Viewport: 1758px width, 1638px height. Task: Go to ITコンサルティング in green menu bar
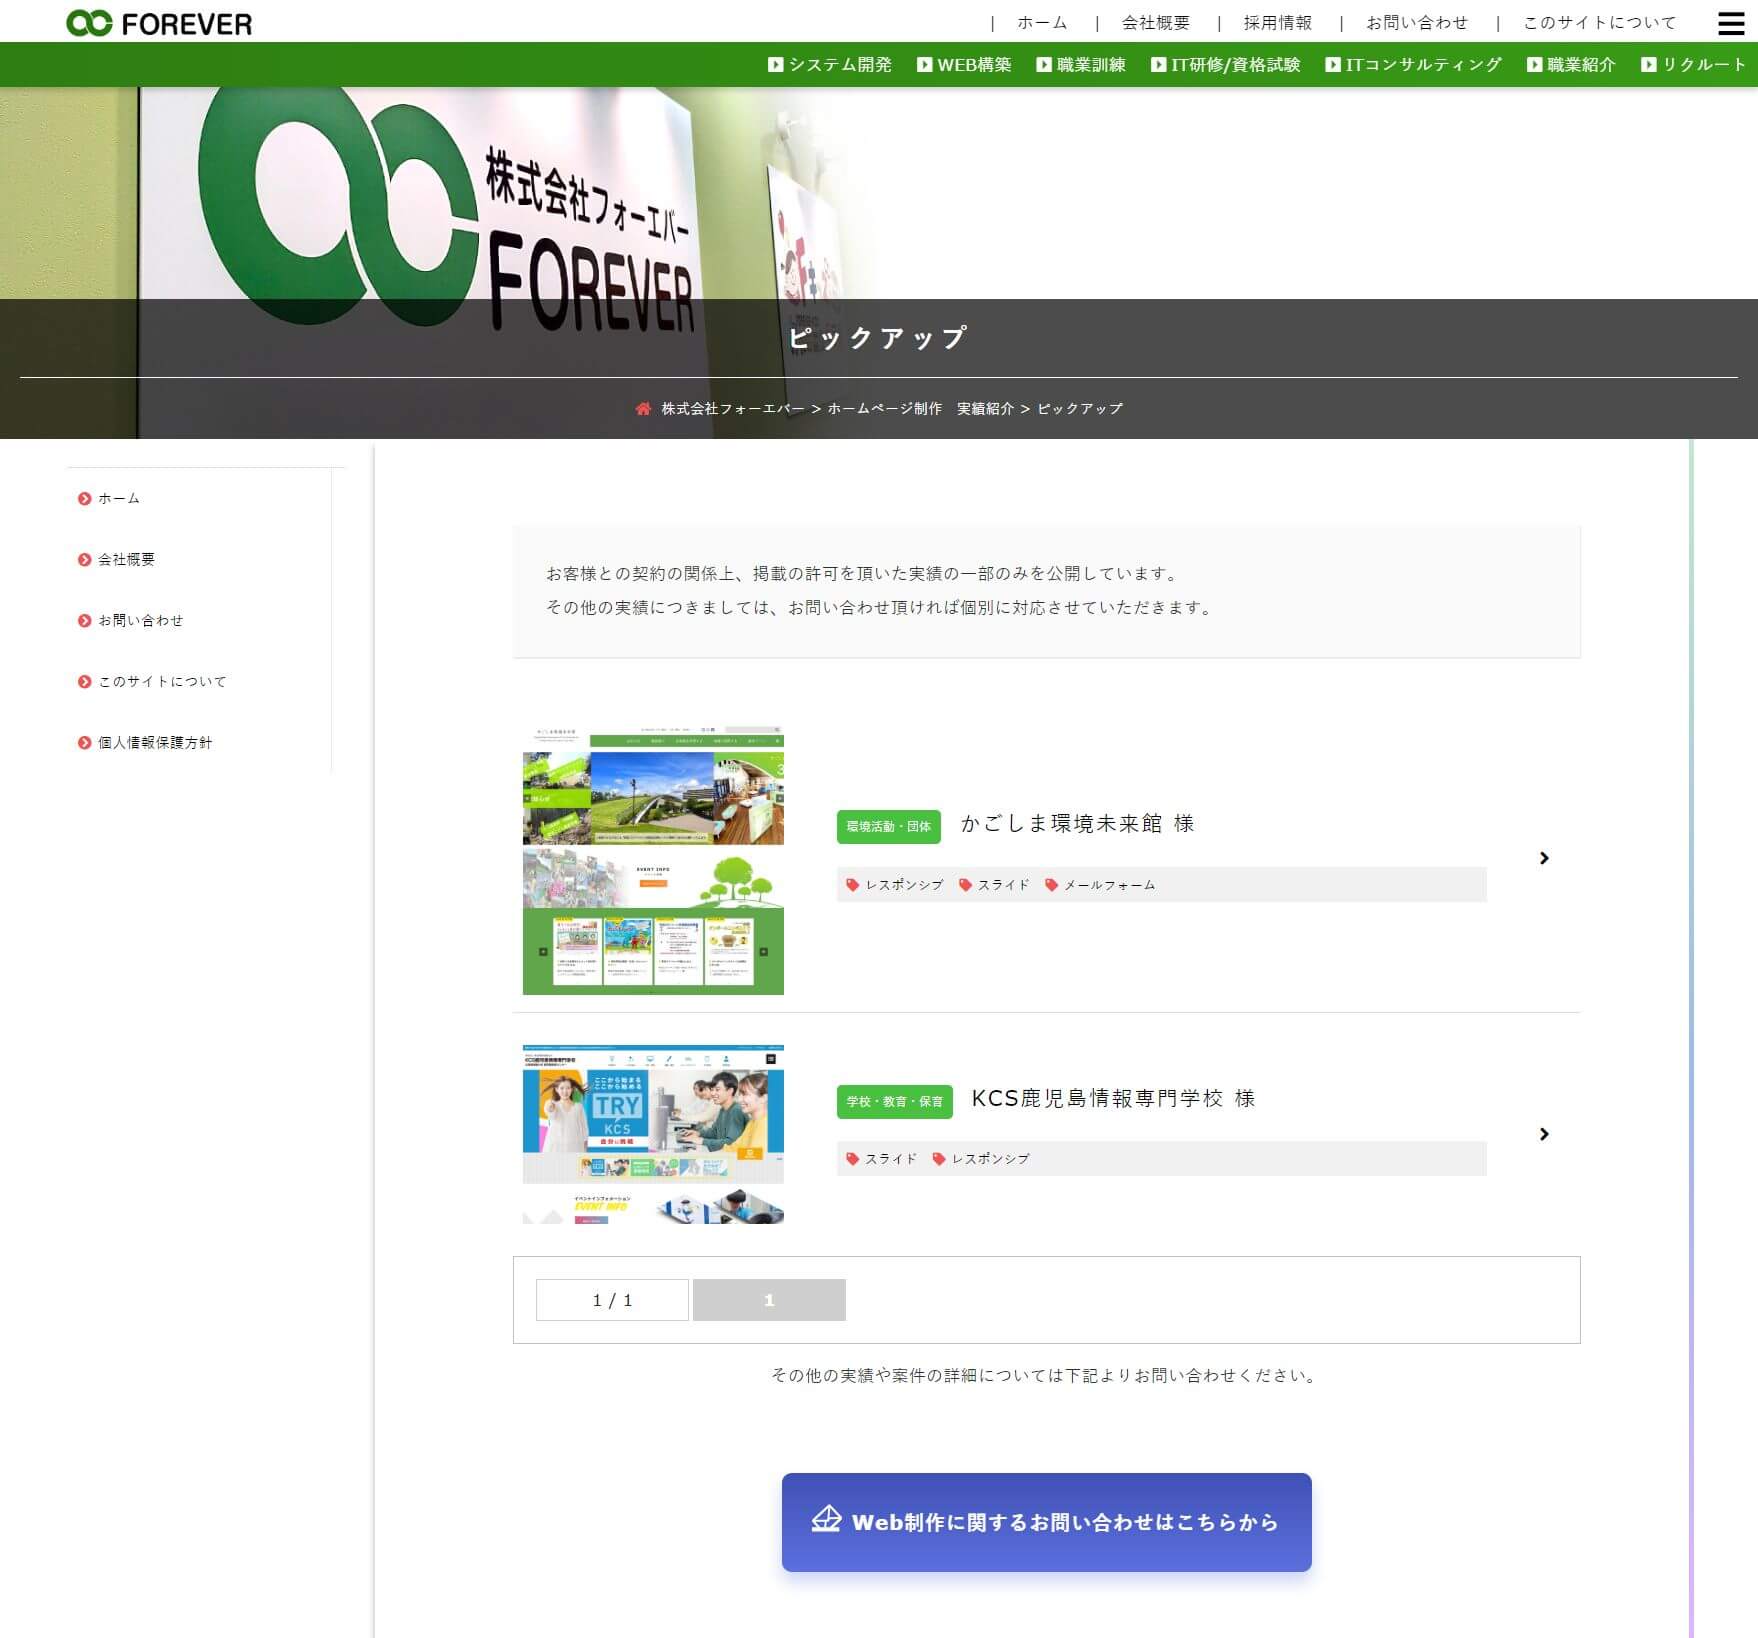tap(1424, 65)
